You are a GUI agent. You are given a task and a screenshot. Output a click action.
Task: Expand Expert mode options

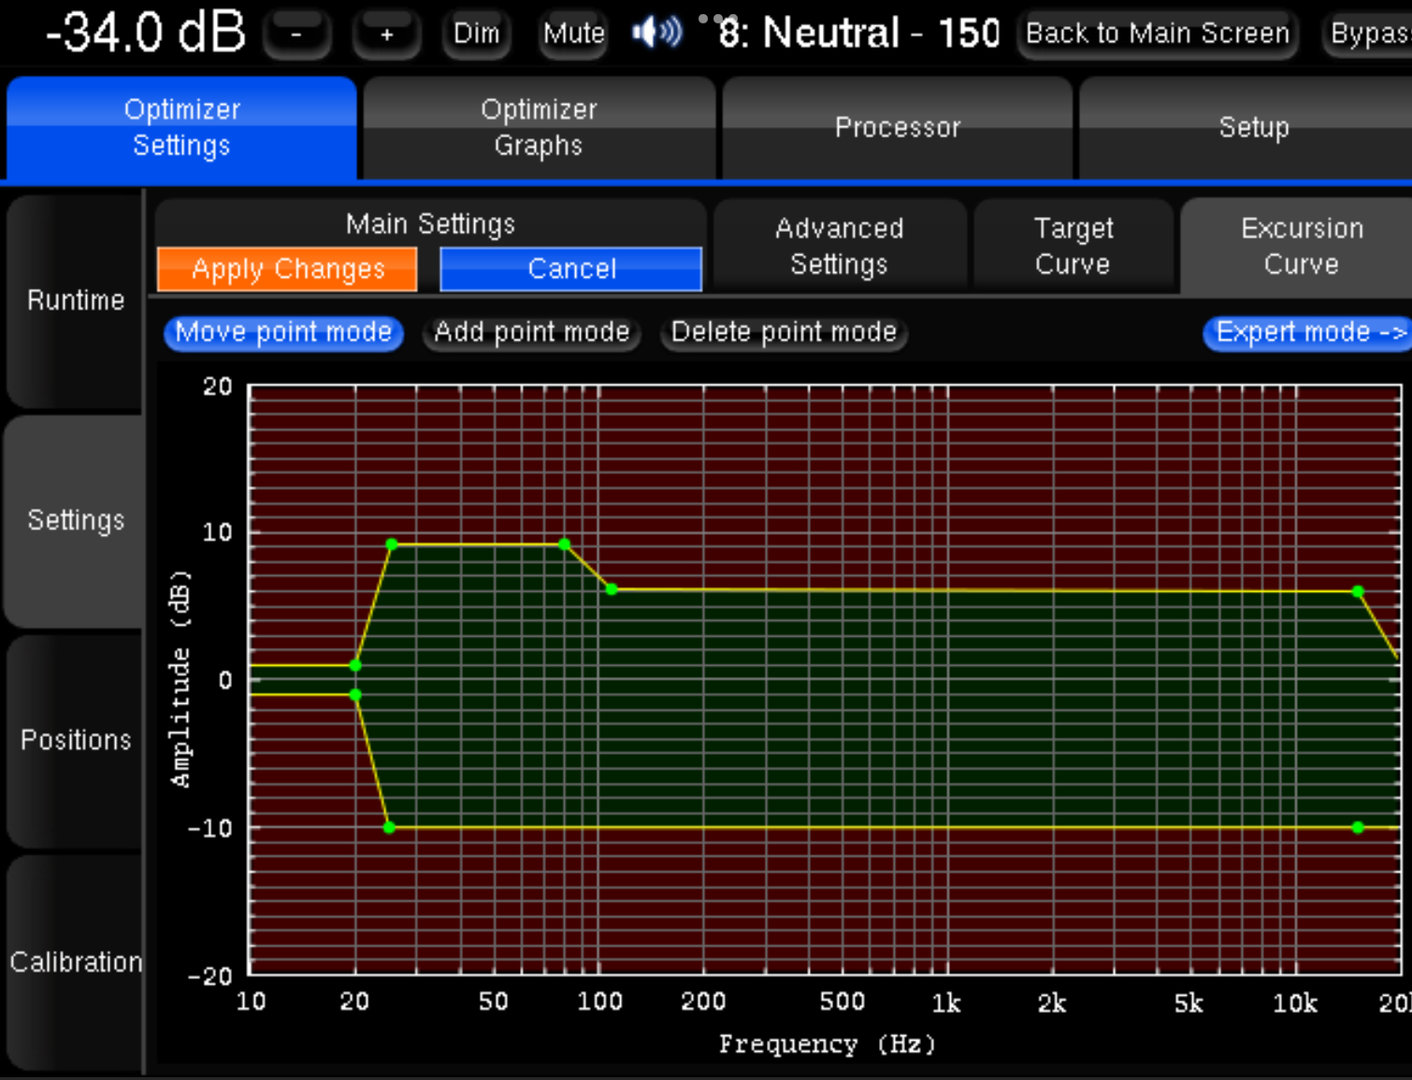pos(1308,332)
